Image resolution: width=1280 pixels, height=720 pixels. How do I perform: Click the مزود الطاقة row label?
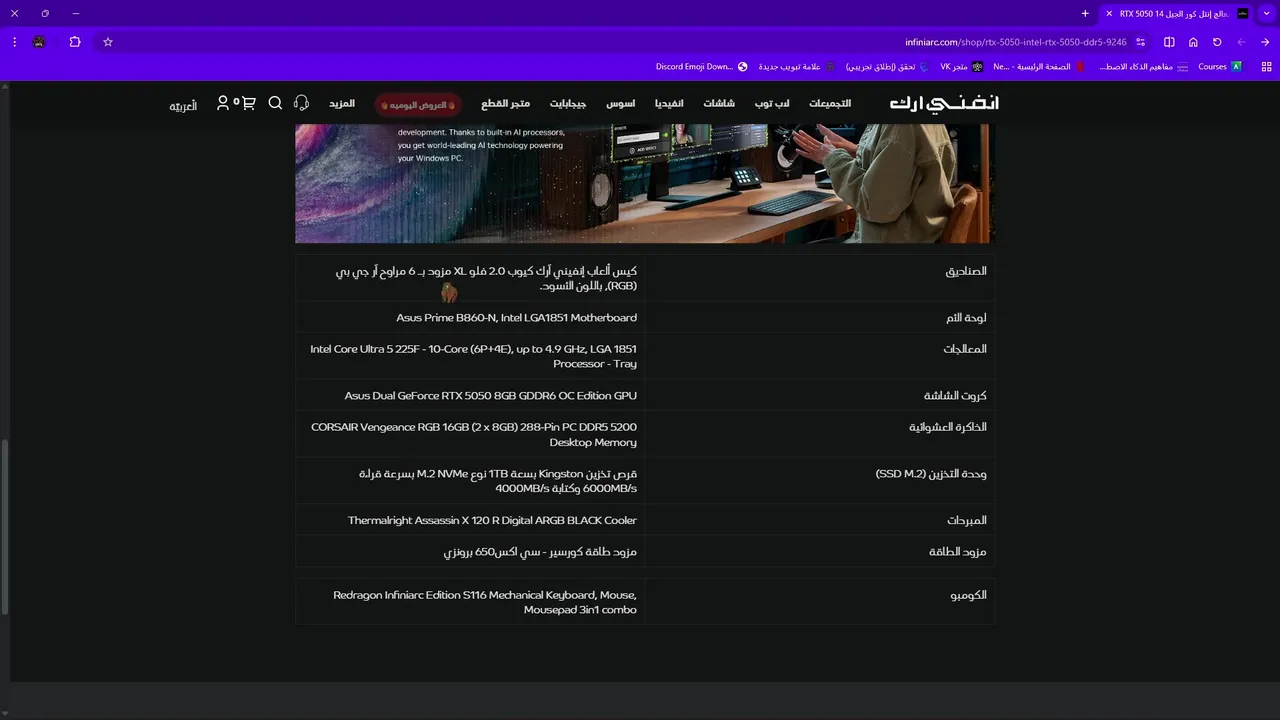click(x=958, y=552)
